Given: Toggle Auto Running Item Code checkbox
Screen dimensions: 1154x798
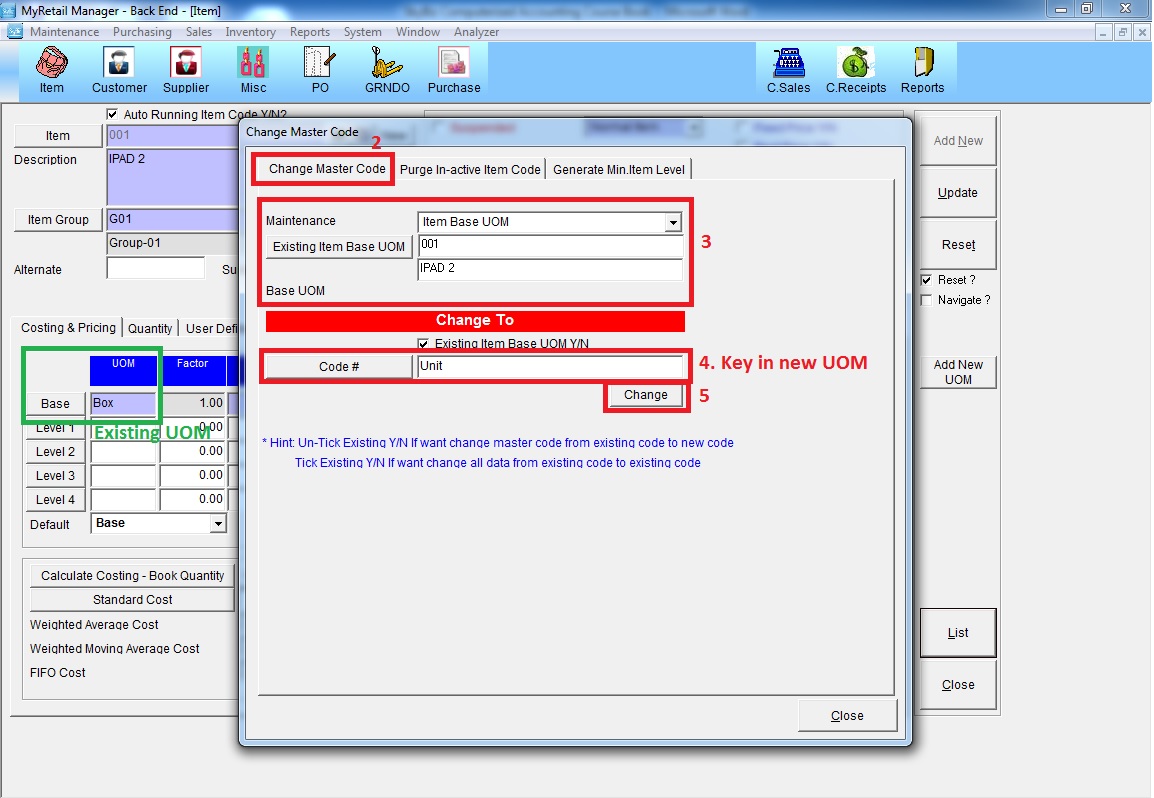Looking at the screenshot, I should point(112,115).
